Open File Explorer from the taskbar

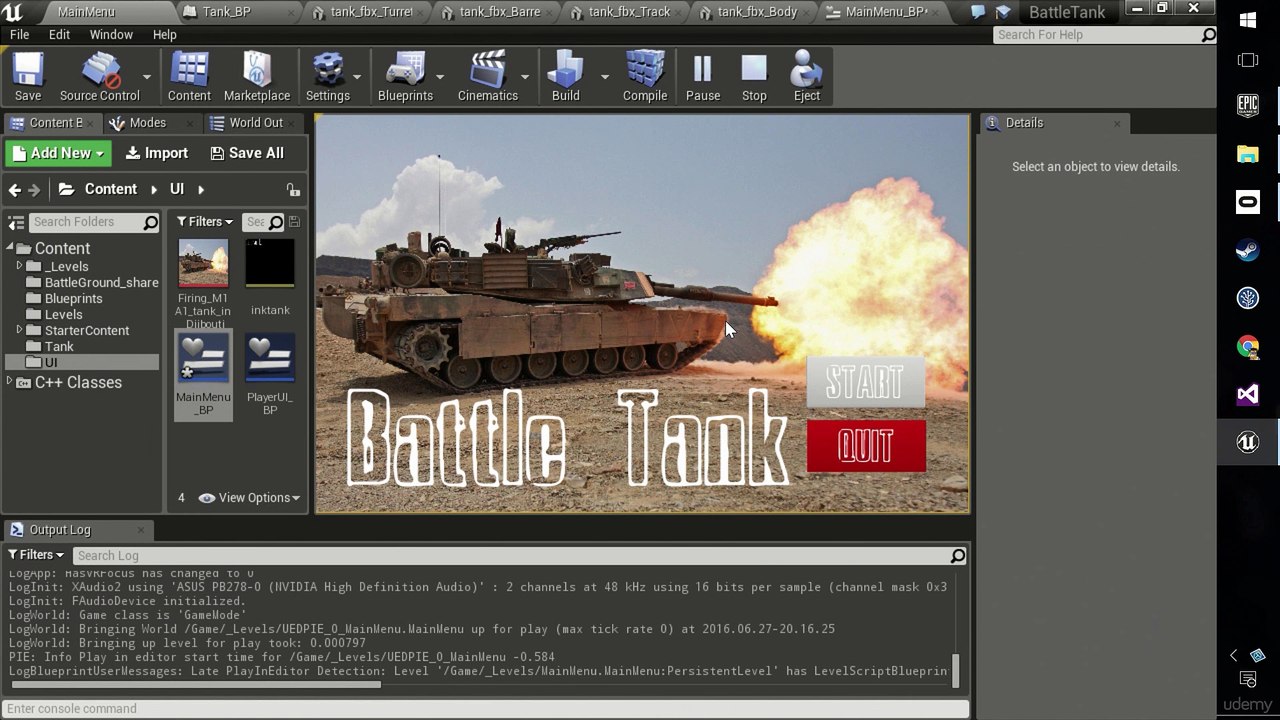pyautogui.click(x=1248, y=154)
